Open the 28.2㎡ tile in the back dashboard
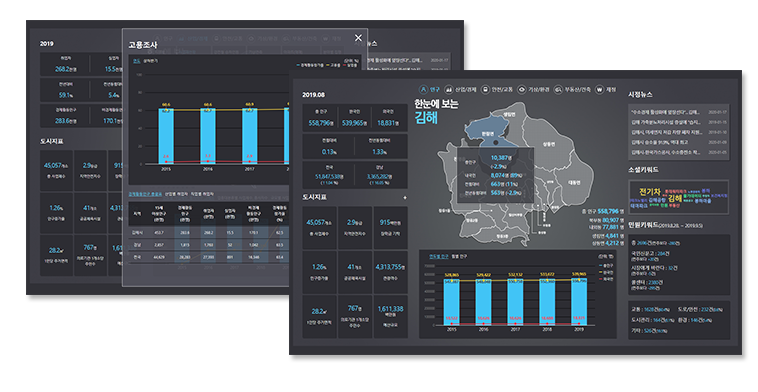 coord(56,256)
